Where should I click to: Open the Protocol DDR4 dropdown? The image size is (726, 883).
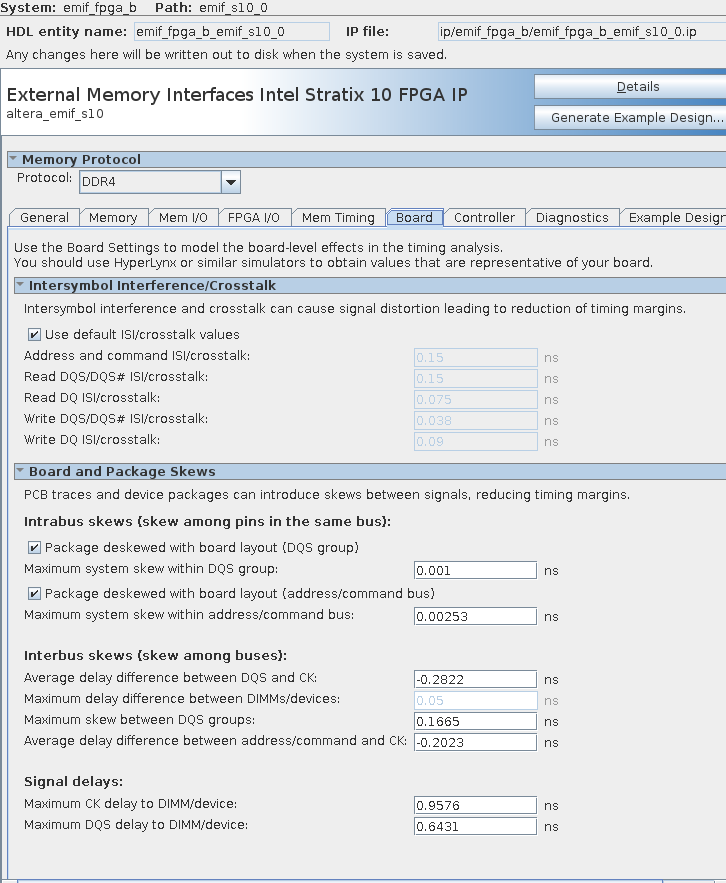[x=230, y=182]
